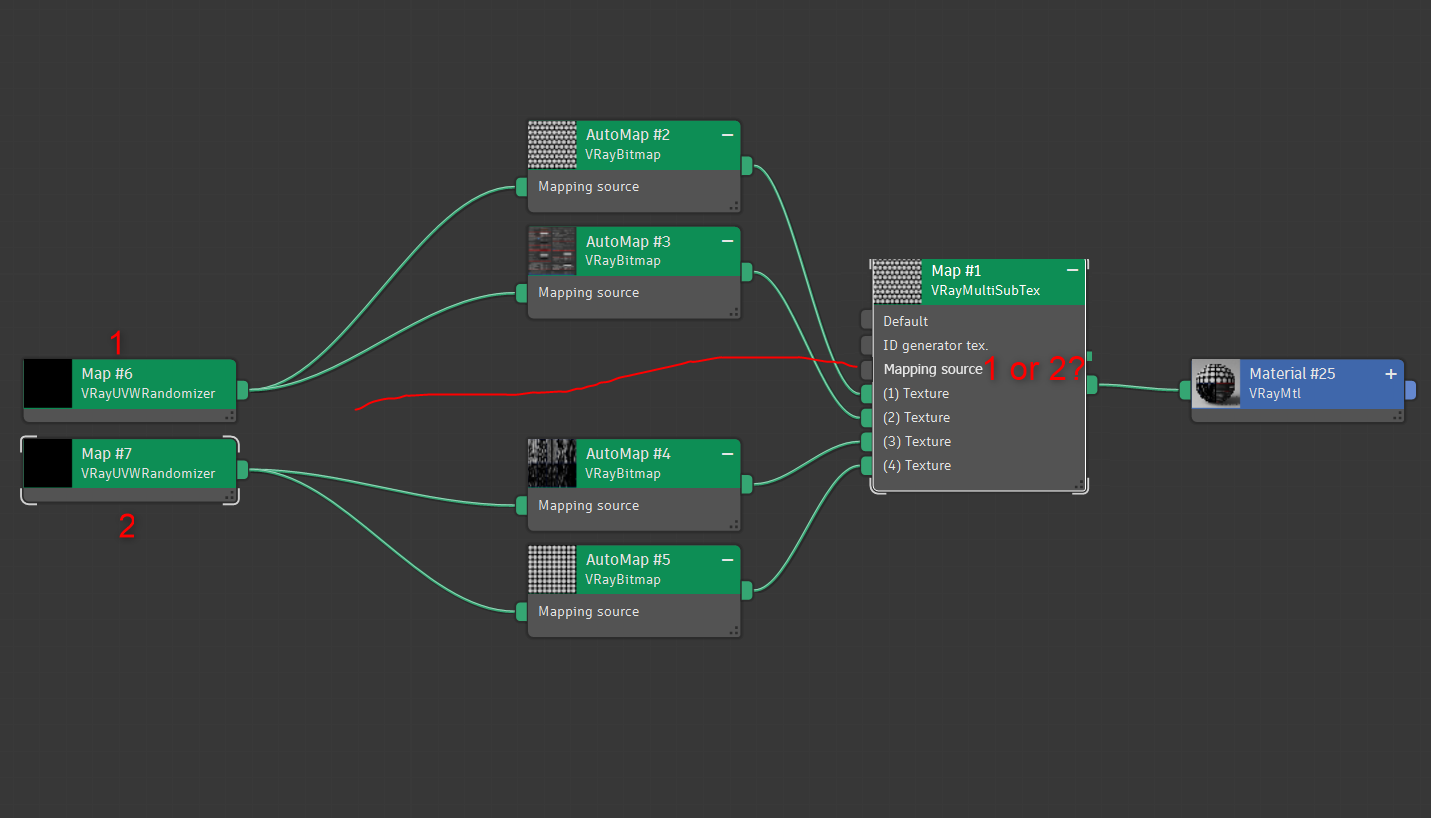Click Map #1 Mapping source slot label
The width and height of the screenshot is (1431, 818).
(x=933, y=369)
